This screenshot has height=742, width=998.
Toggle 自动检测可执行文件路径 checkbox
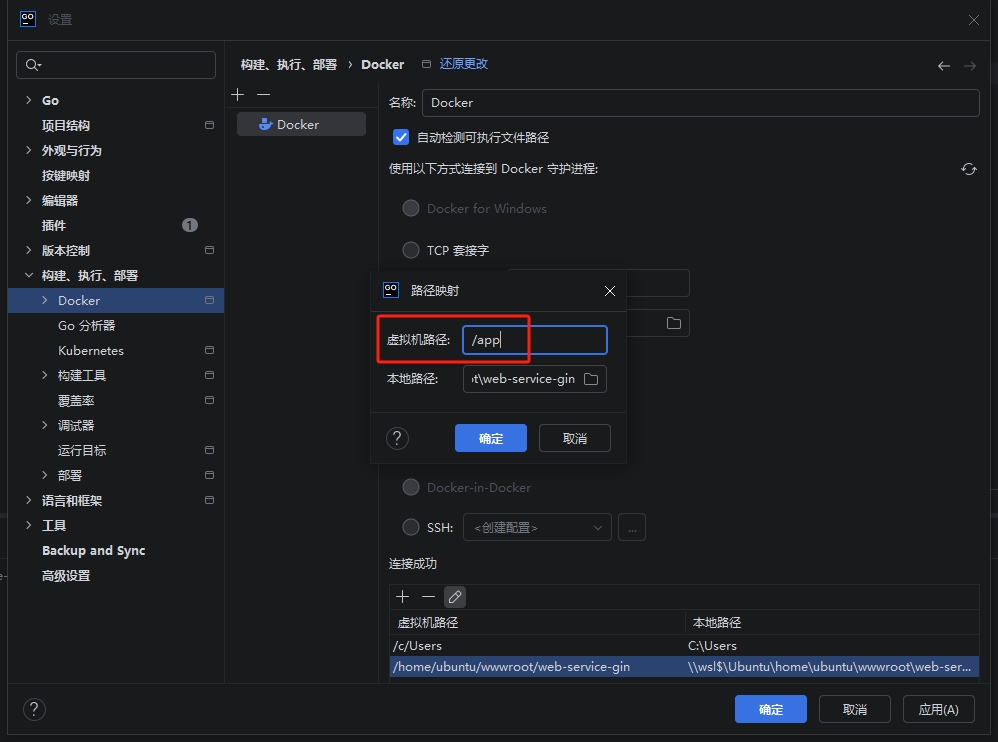[401, 137]
